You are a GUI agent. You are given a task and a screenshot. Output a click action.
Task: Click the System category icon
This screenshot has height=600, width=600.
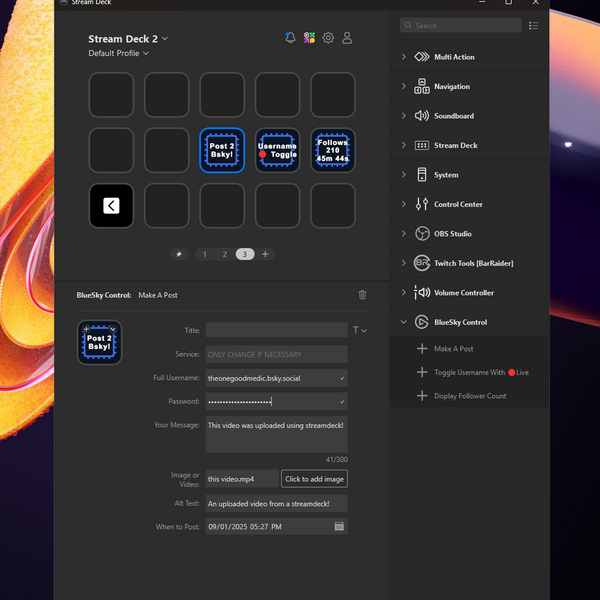click(422, 175)
